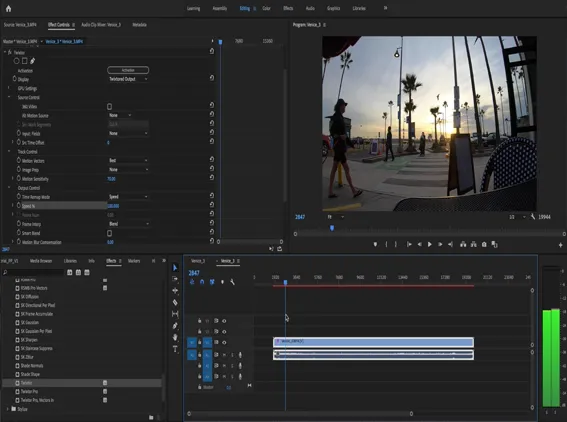Open the Frame Interp dropdown
Viewport: 567px width, 422px height.
pyautogui.click(x=129, y=224)
